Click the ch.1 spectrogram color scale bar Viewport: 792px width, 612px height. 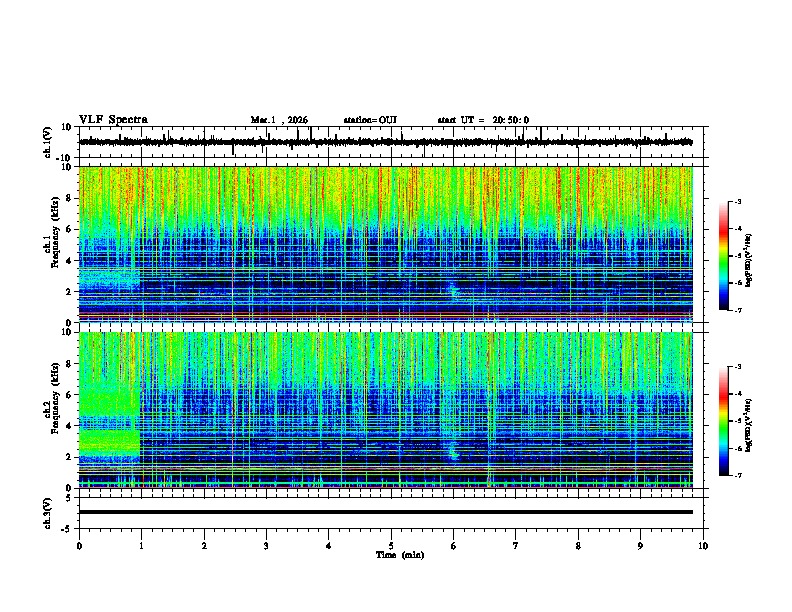[724, 256]
